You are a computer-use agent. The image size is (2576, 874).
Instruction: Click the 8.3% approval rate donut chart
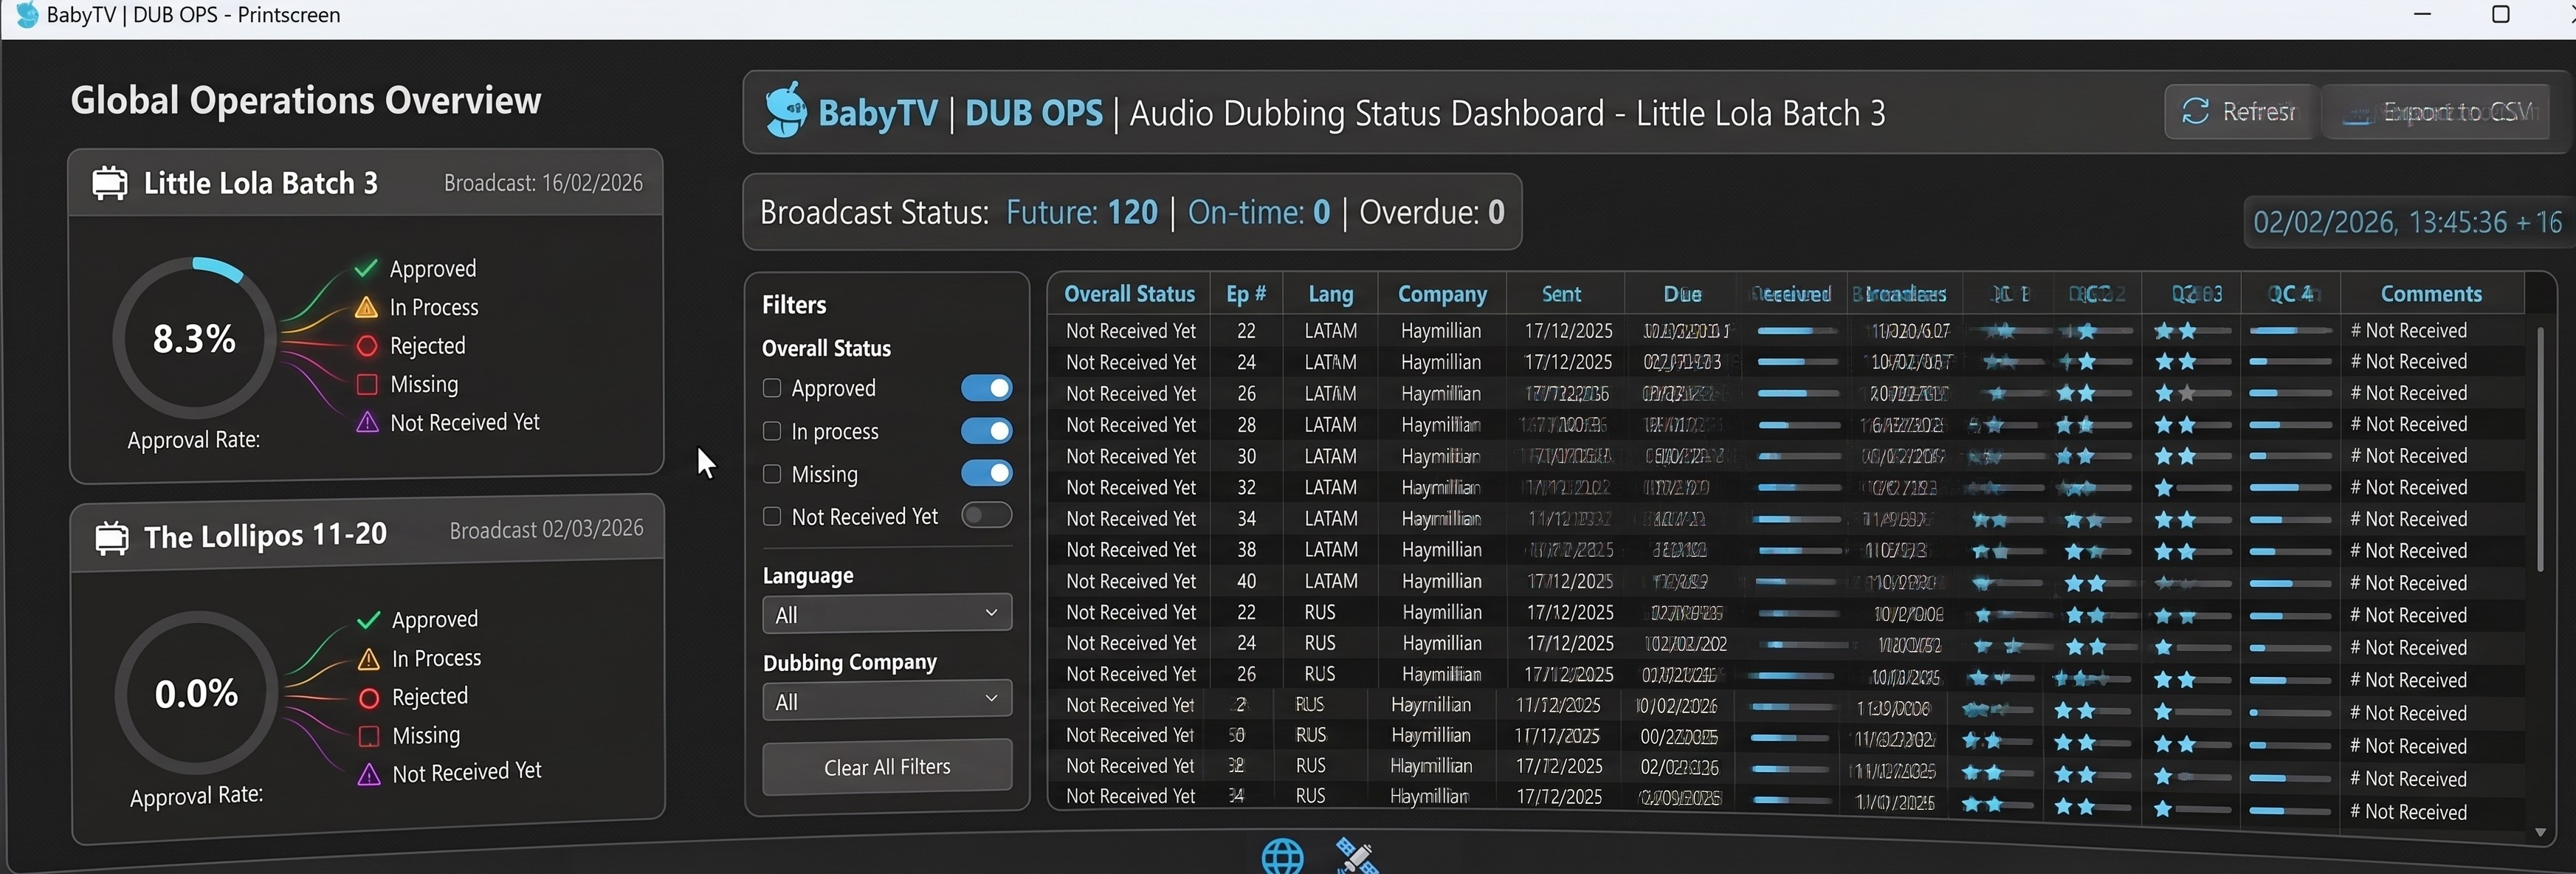pos(194,338)
